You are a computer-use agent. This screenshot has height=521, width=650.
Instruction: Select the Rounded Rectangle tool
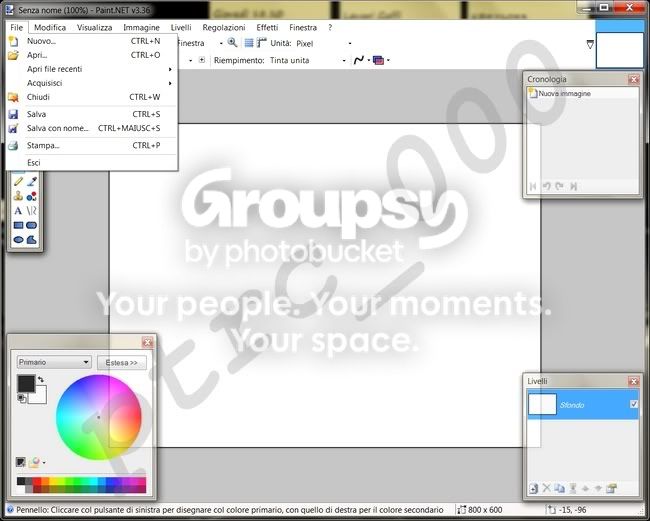tap(32, 225)
